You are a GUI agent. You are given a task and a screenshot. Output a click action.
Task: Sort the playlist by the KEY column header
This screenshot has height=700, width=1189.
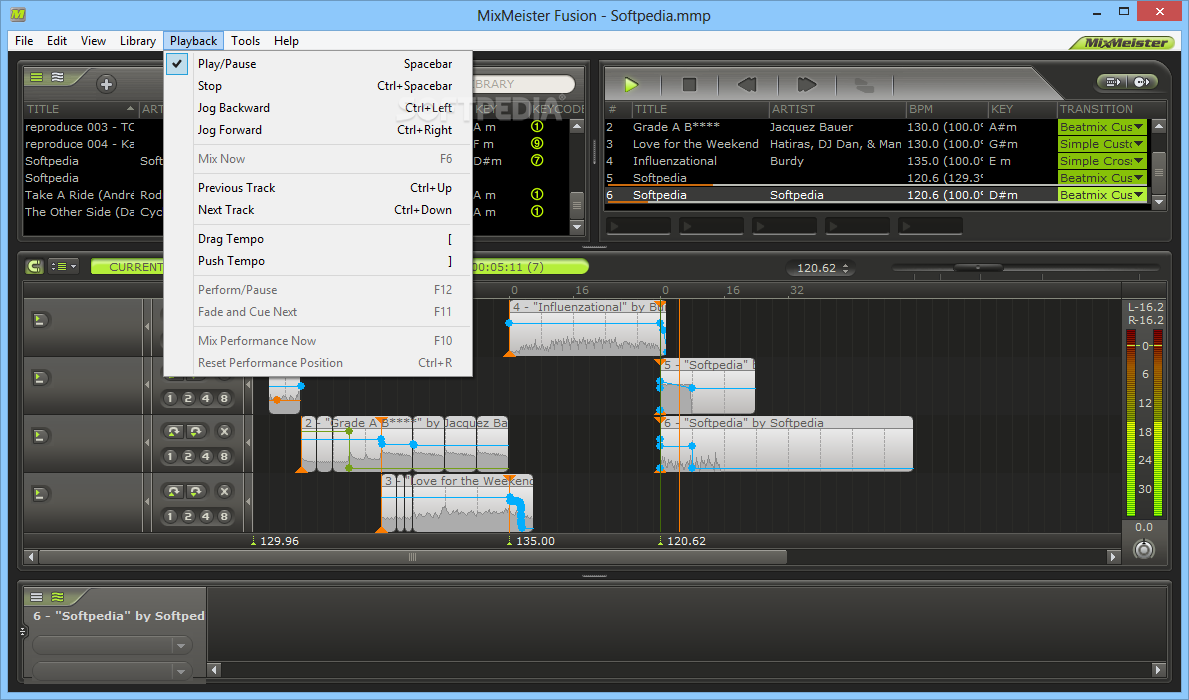point(1022,109)
